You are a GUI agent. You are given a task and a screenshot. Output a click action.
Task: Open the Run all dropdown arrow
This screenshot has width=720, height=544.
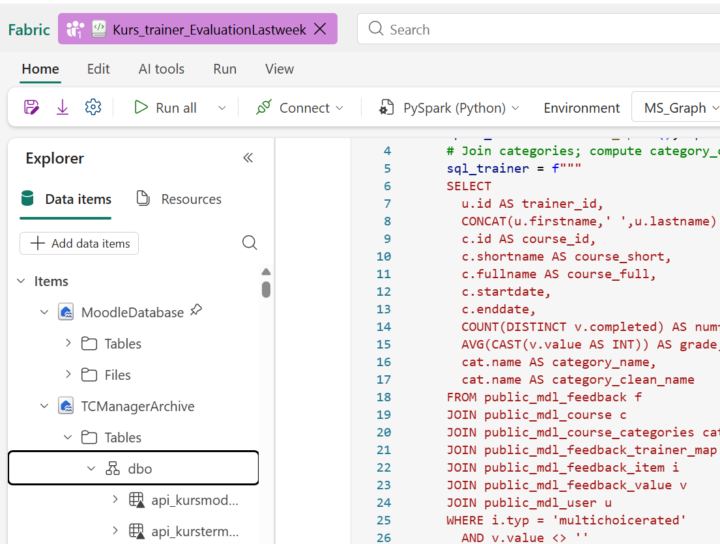point(221,108)
